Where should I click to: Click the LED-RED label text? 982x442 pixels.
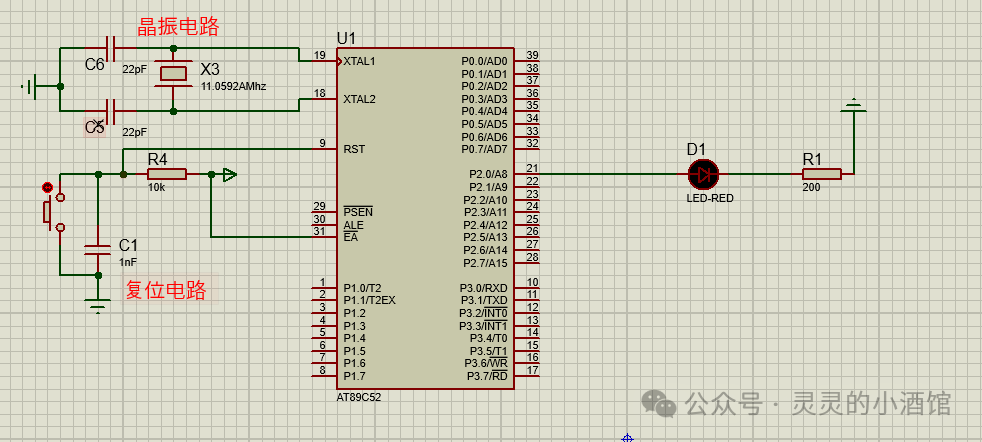click(x=710, y=198)
